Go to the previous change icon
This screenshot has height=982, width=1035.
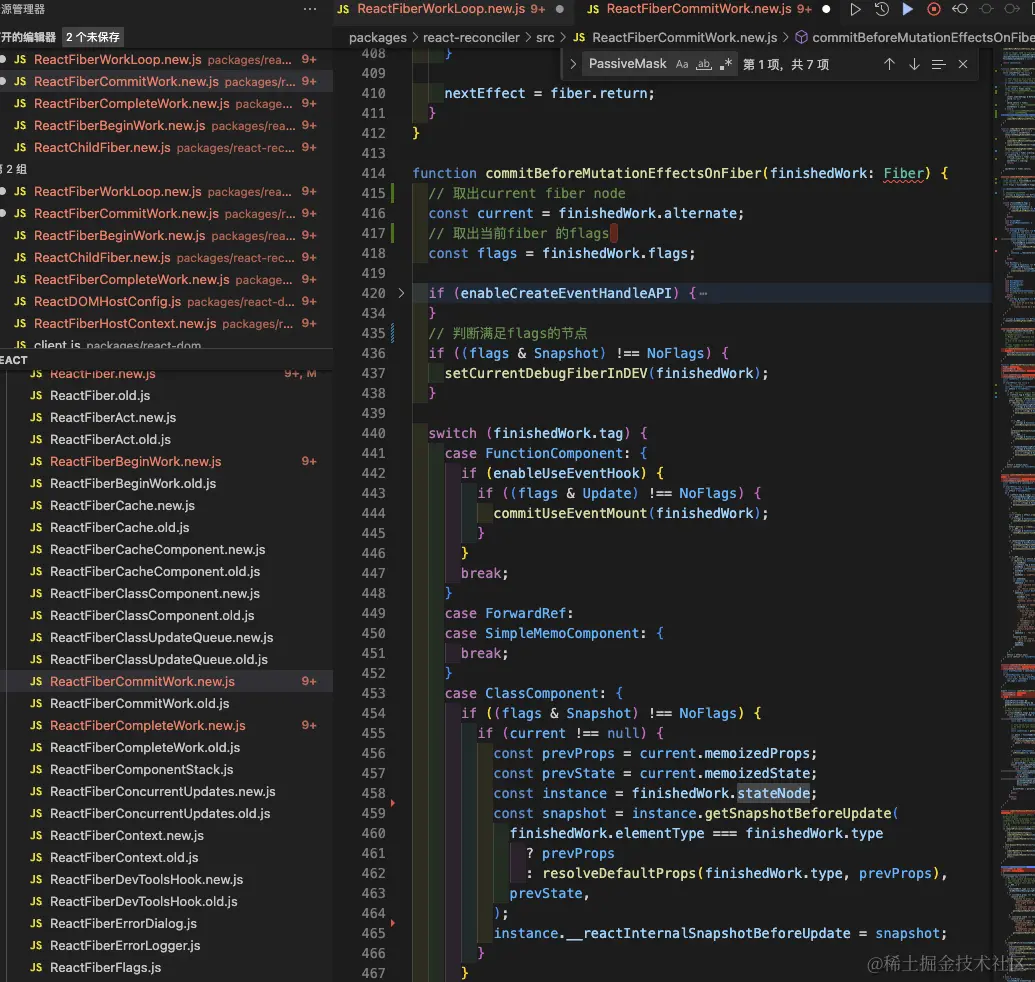pyautogui.click(x=960, y=9)
